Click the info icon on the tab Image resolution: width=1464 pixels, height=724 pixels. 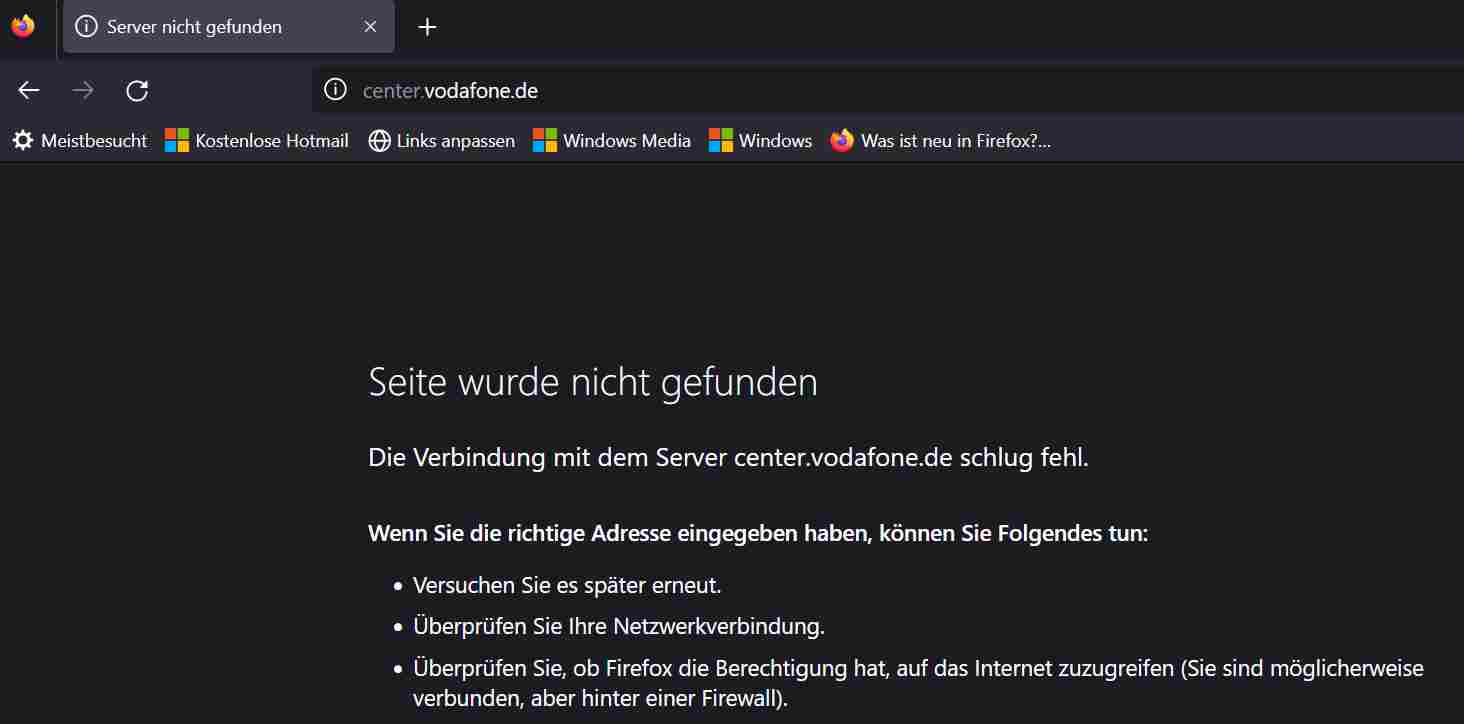tap(87, 27)
